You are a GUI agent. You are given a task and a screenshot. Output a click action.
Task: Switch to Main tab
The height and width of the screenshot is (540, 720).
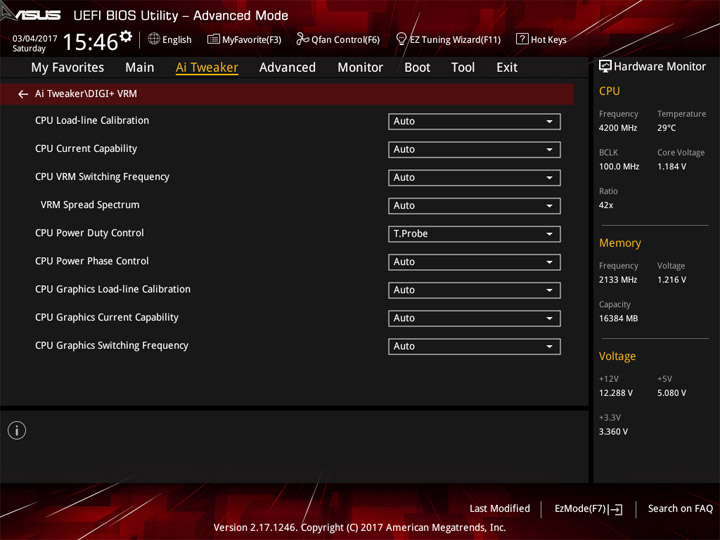pyautogui.click(x=140, y=68)
